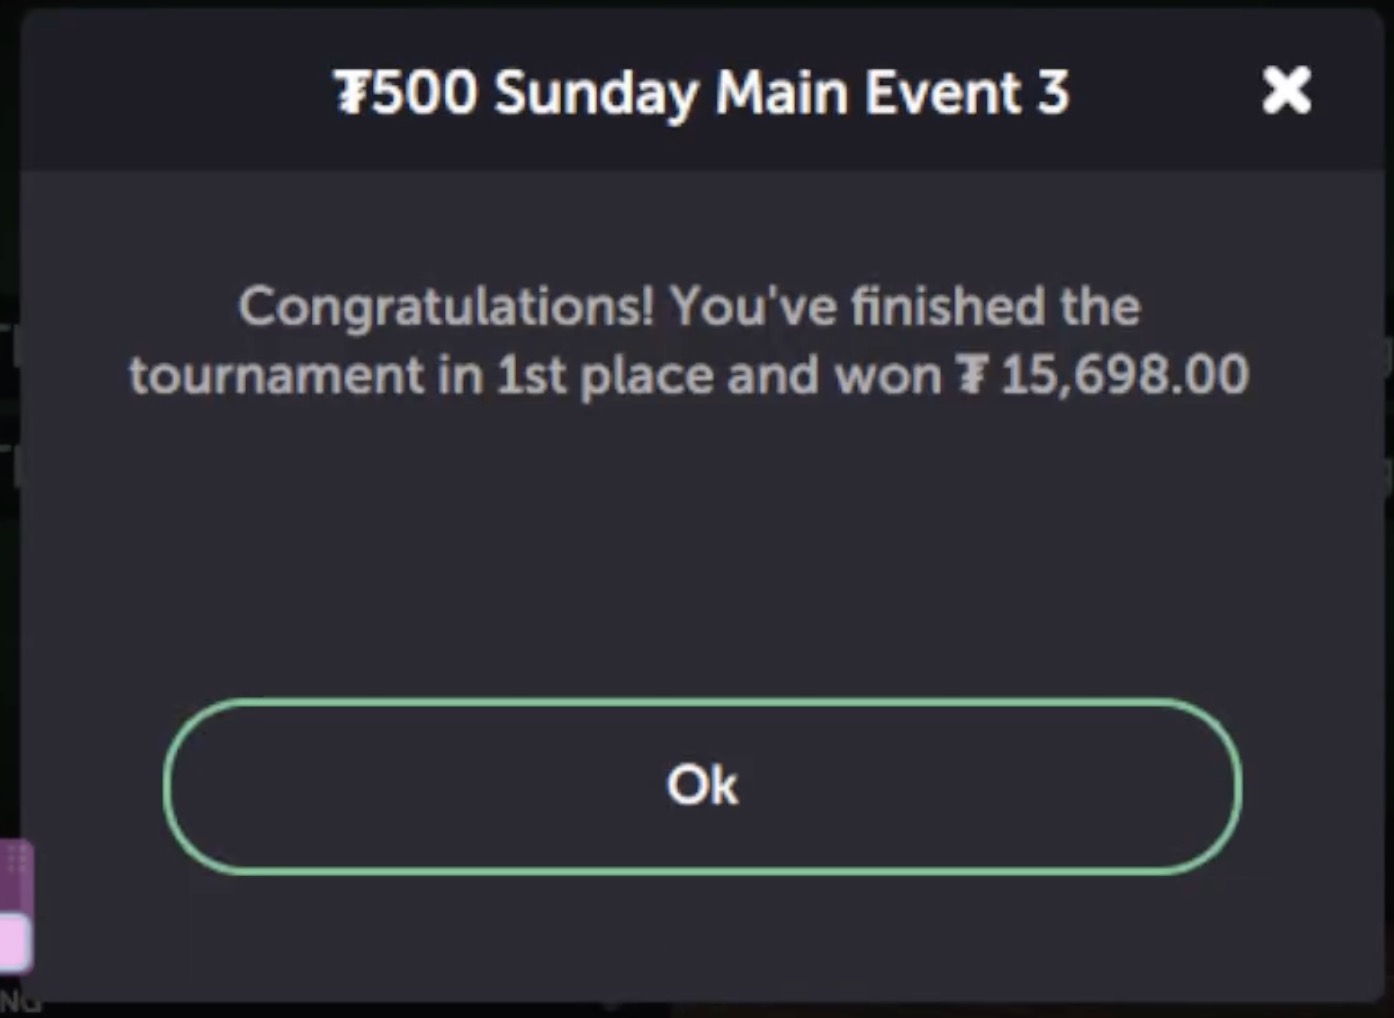
Task: Click the prize amount 15,698.00
Action: 1124,376
